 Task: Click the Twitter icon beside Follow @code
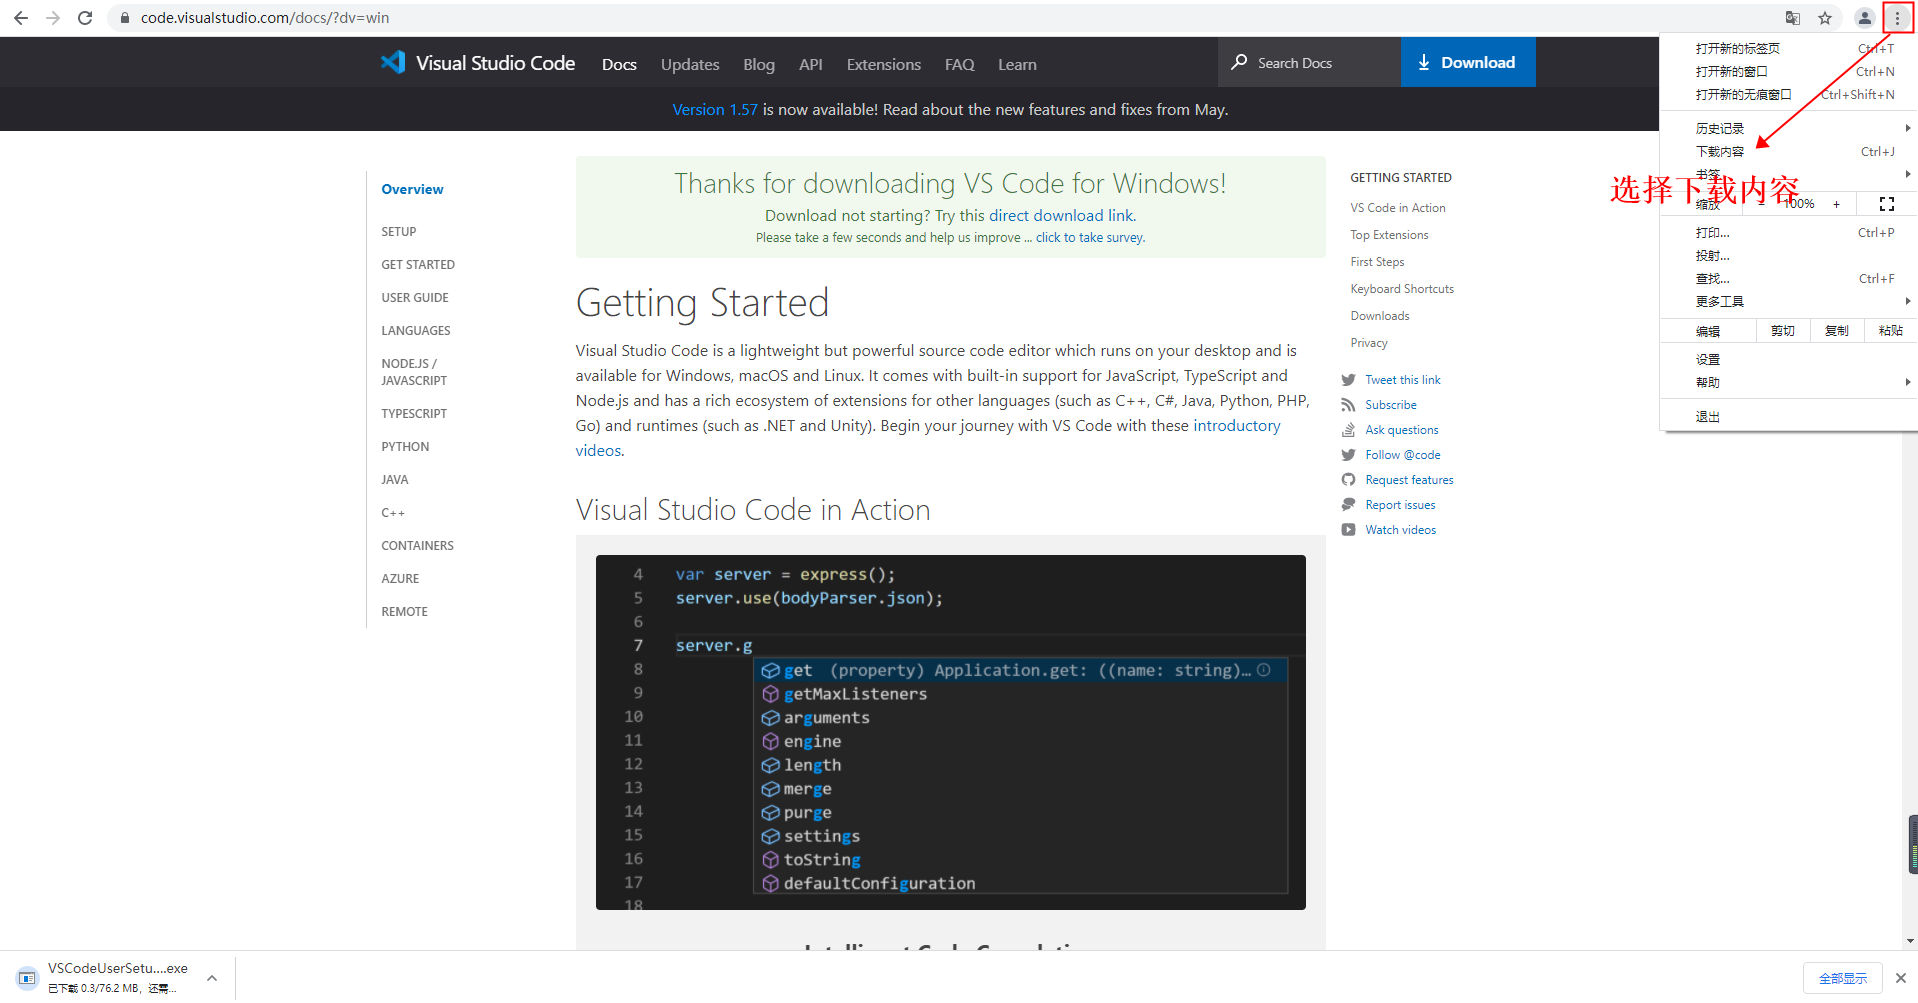1348,455
